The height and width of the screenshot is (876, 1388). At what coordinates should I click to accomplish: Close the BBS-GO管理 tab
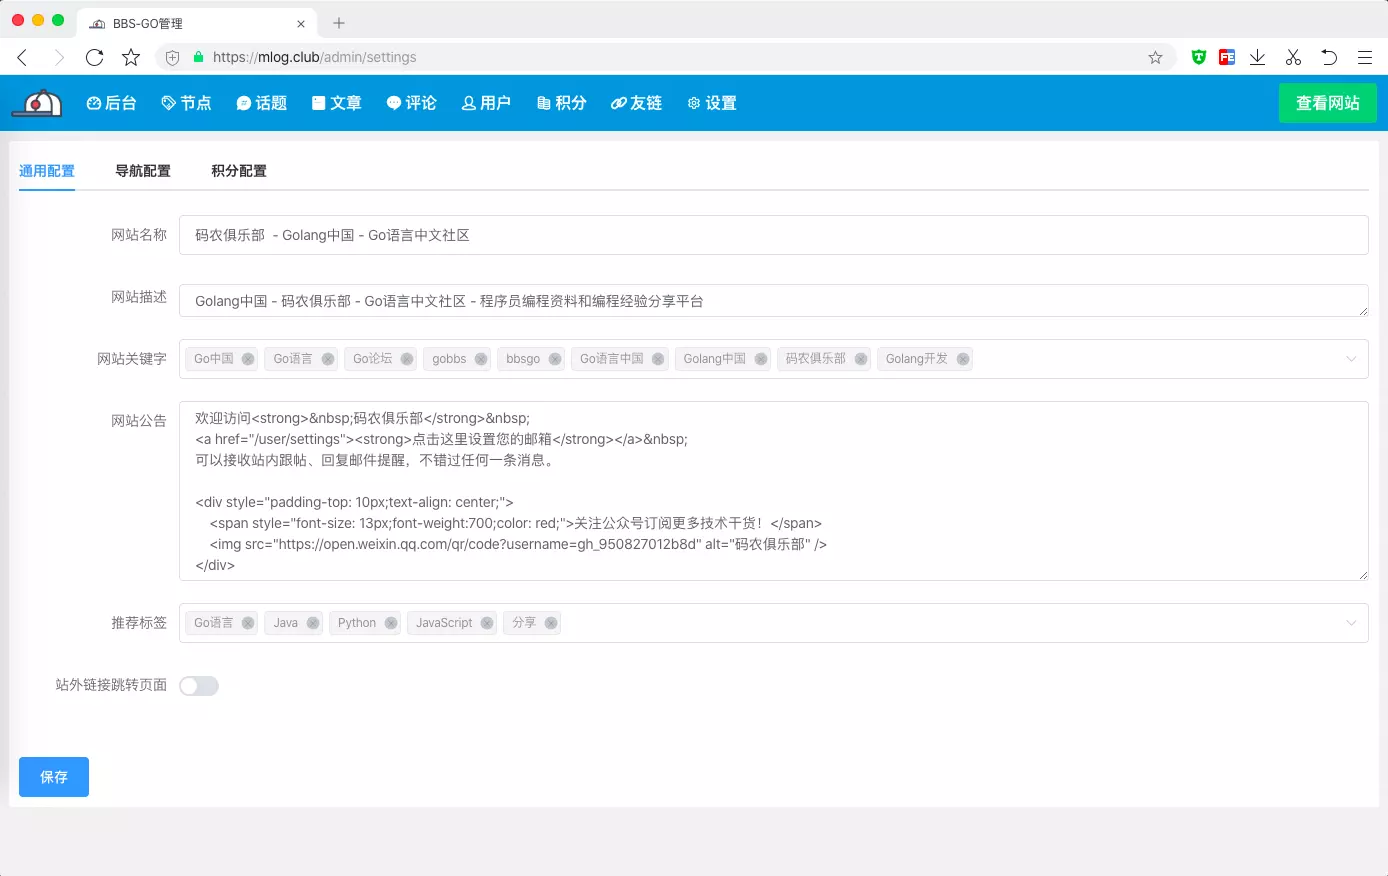pos(301,23)
